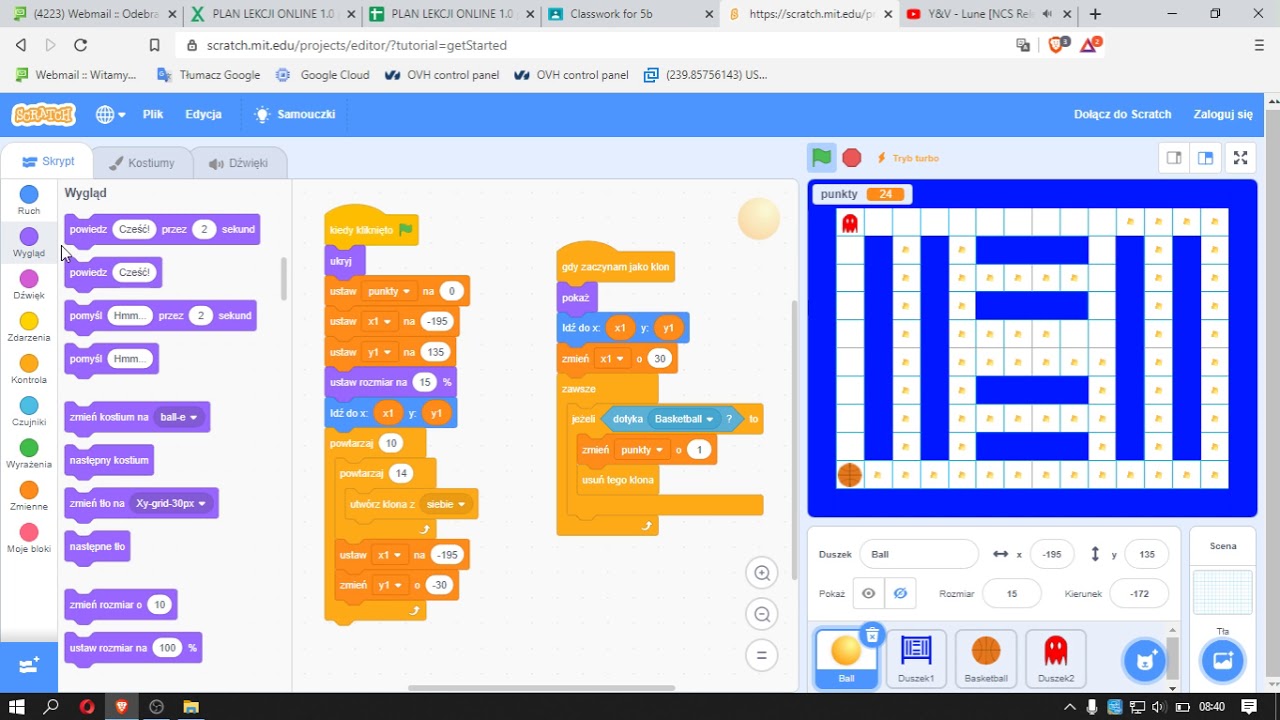
Task: Open File Explorer from the taskbar
Action: point(191,706)
